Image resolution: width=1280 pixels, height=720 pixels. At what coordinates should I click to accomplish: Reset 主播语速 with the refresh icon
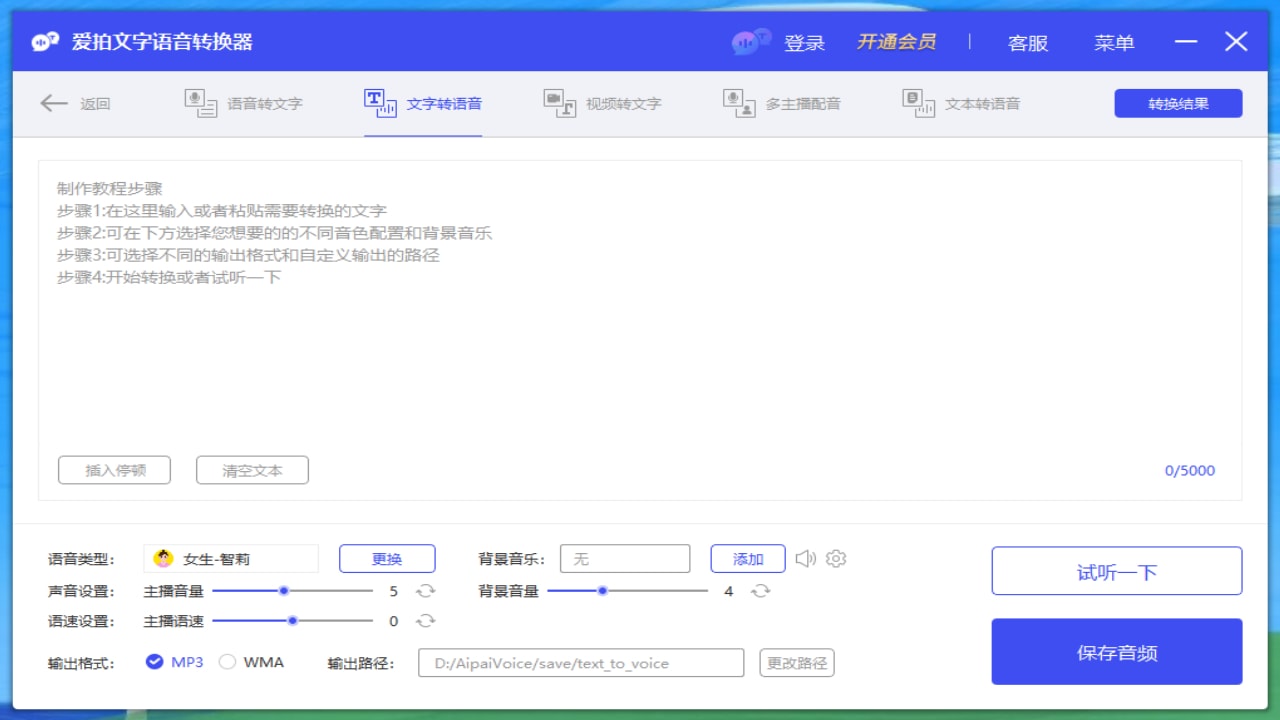click(x=427, y=621)
